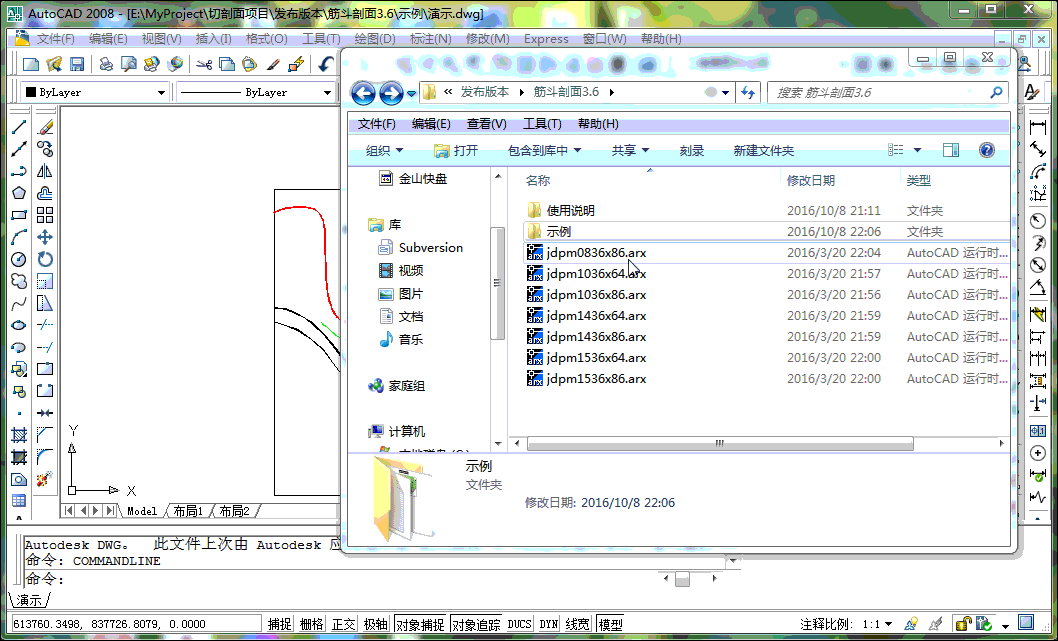1058x641 pixels.
Task: Click the Cut scissors icon
Action: pyautogui.click(x=204, y=64)
